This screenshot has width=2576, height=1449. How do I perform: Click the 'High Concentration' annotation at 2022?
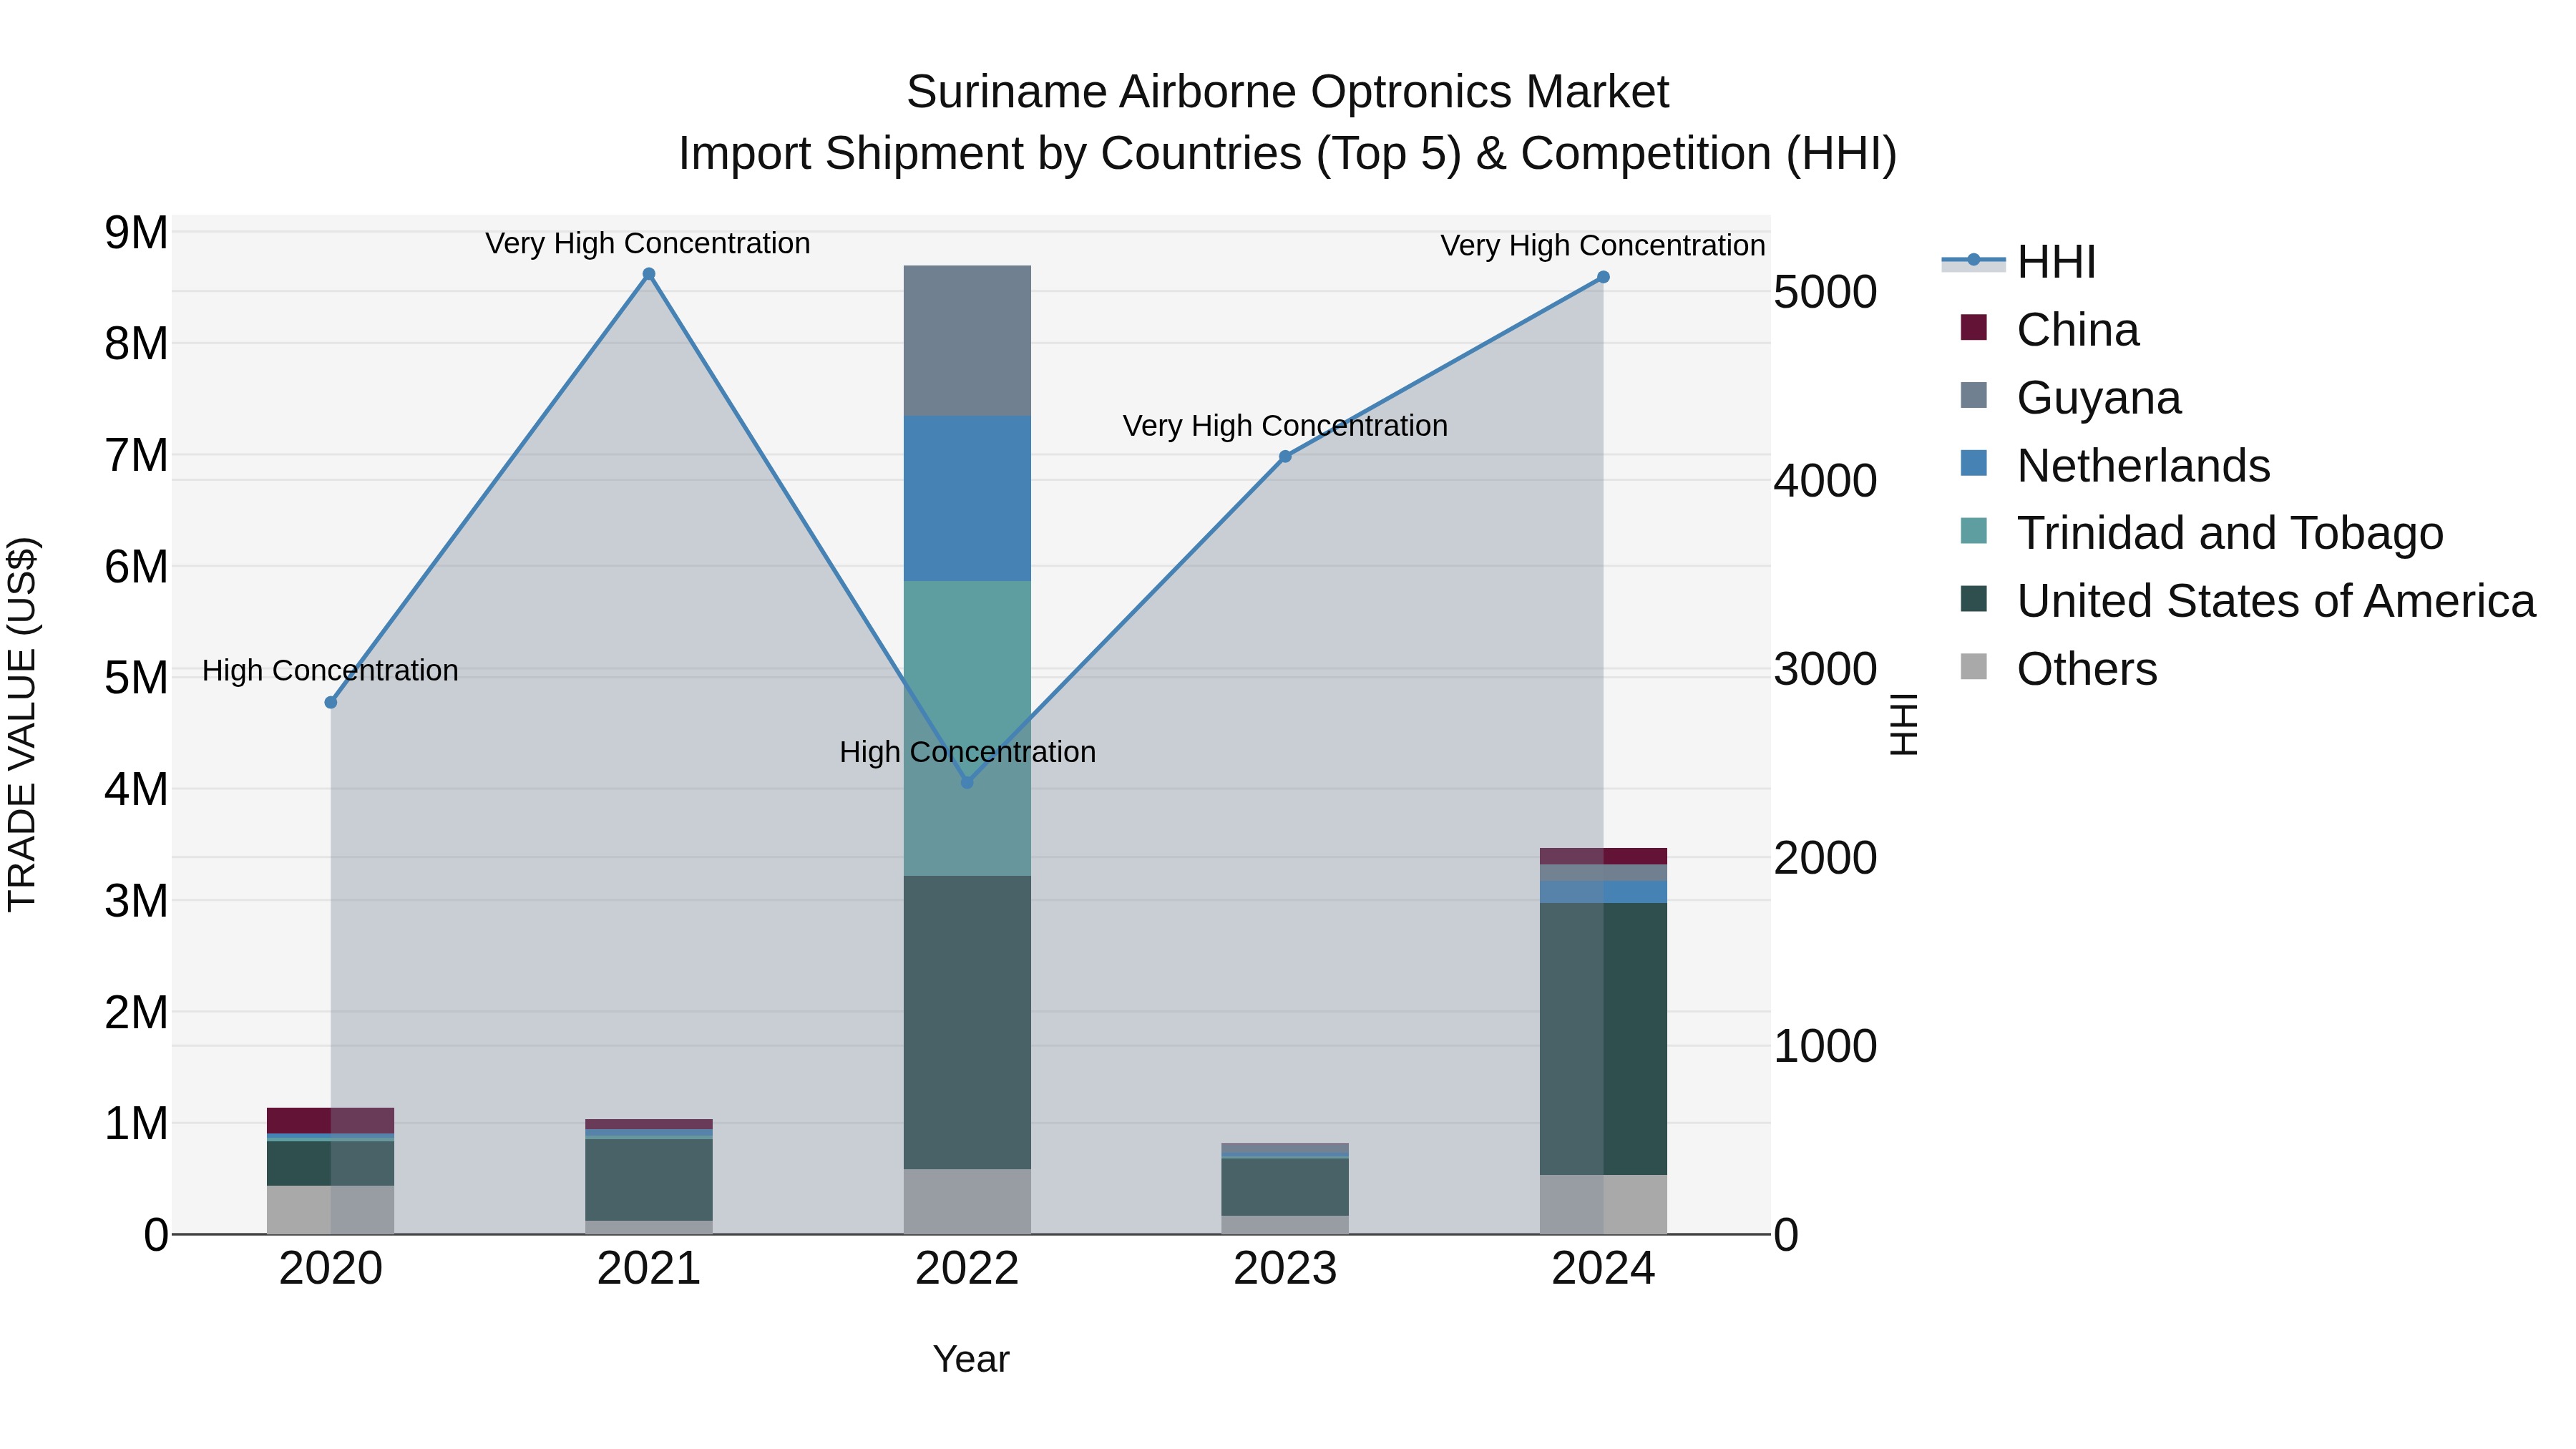coord(967,752)
